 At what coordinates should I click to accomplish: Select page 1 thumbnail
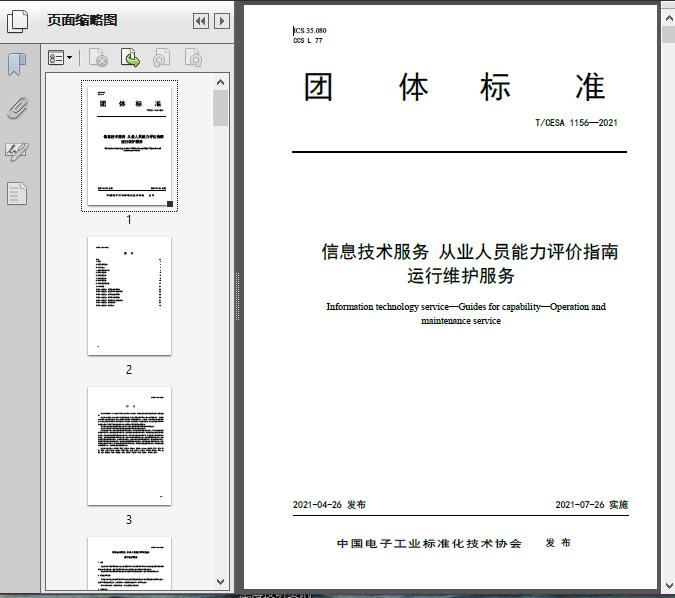tap(129, 146)
